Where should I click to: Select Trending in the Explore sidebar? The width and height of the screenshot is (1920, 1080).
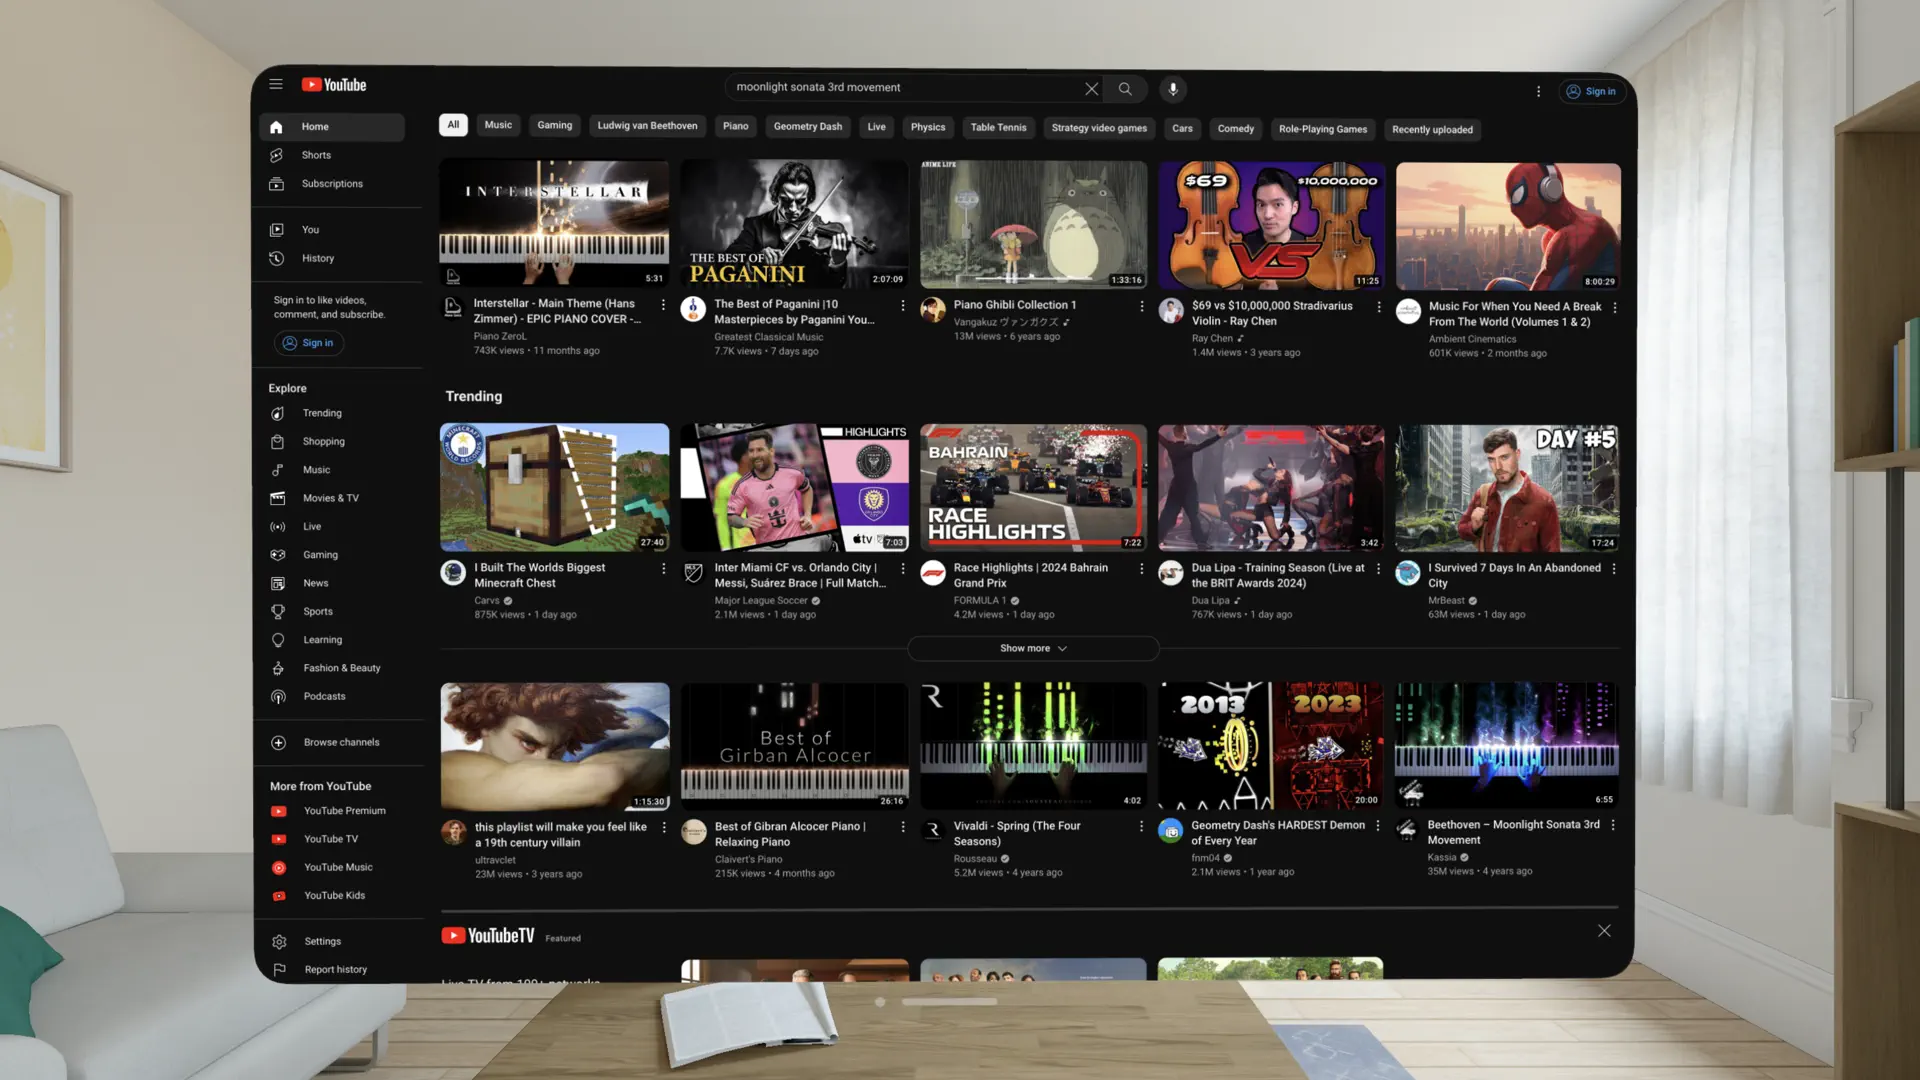point(321,413)
